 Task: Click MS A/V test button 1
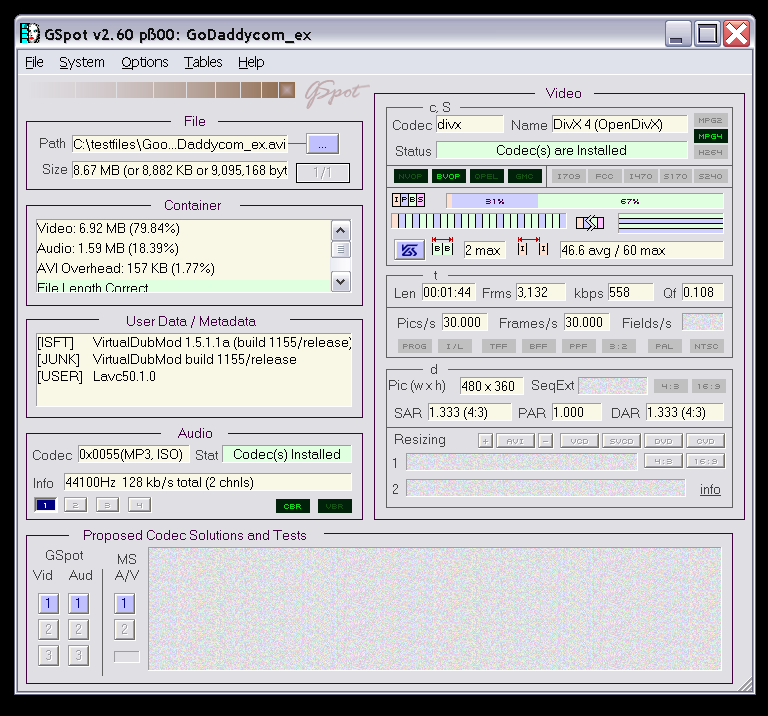[x=124, y=603]
